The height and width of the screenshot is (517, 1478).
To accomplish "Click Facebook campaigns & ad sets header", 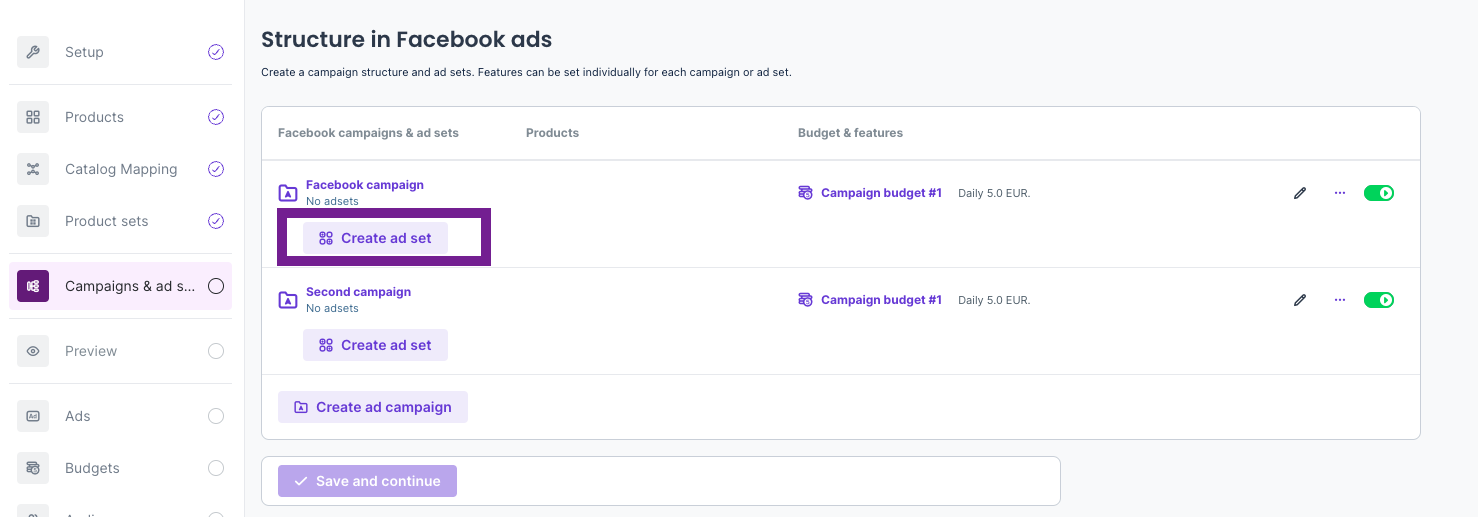I will [368, 133].
